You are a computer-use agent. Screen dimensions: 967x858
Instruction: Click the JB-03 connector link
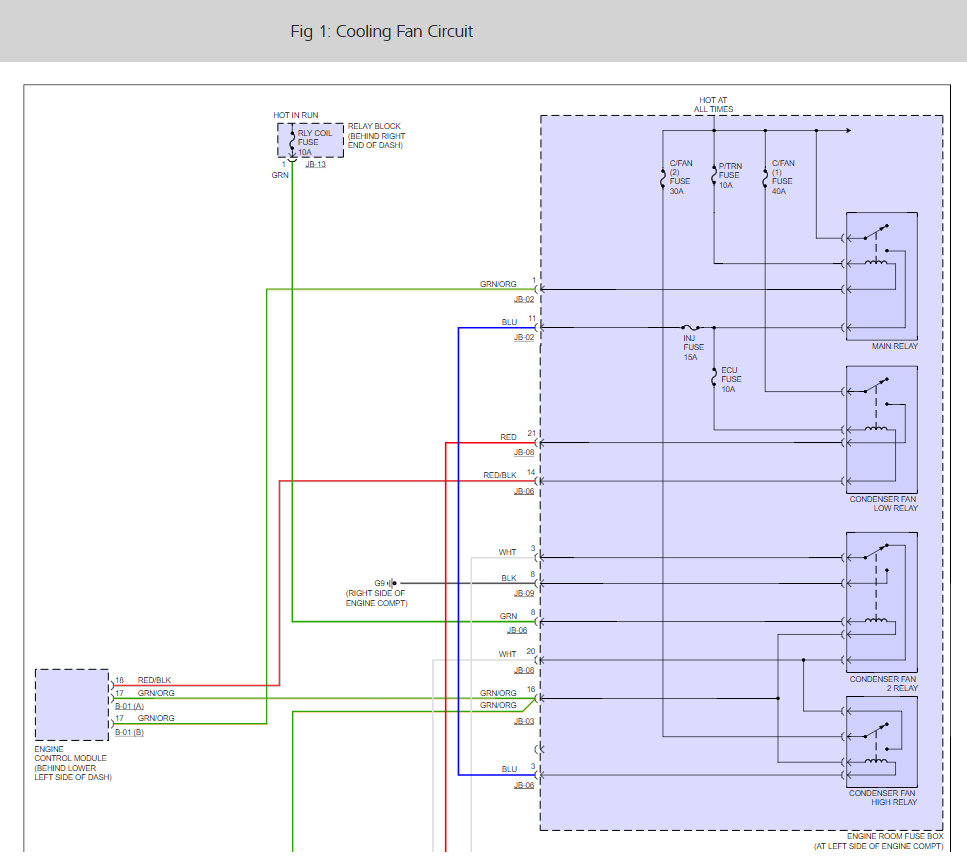point(524,721)
